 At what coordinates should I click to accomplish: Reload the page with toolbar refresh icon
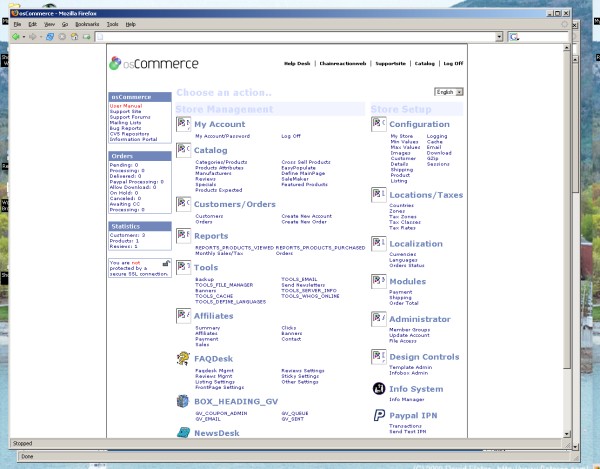pyautogui.click(x=50, y=37)
